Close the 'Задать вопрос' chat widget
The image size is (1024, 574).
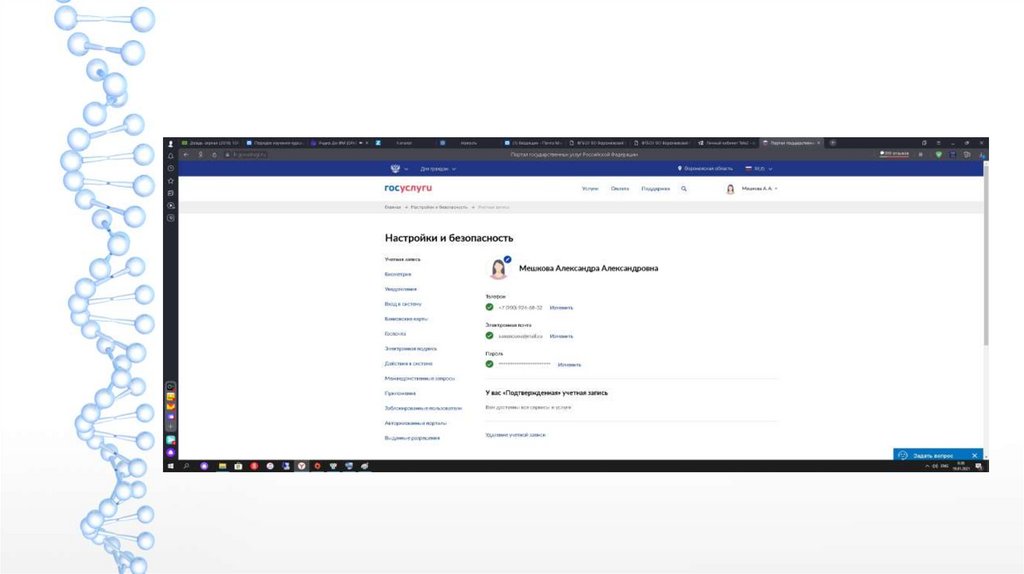click(975, 455)
